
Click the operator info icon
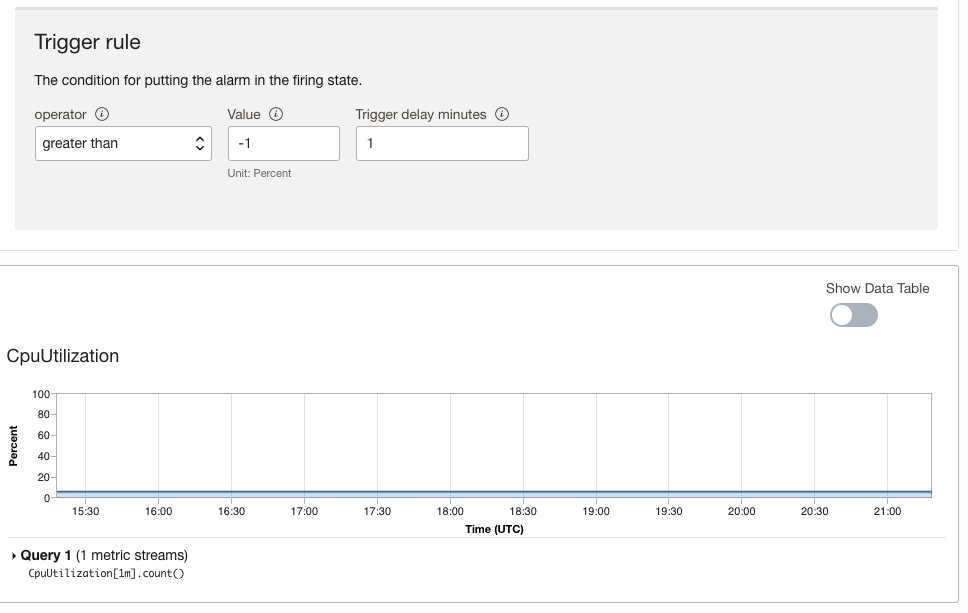coord(101,115)
